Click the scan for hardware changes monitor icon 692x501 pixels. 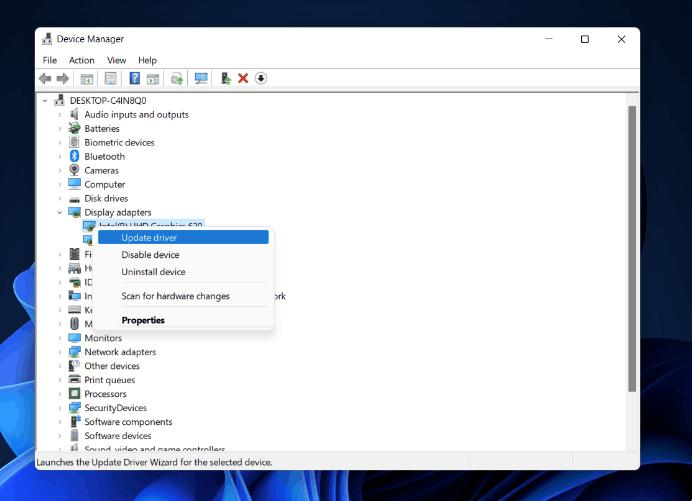coord(201,78)
